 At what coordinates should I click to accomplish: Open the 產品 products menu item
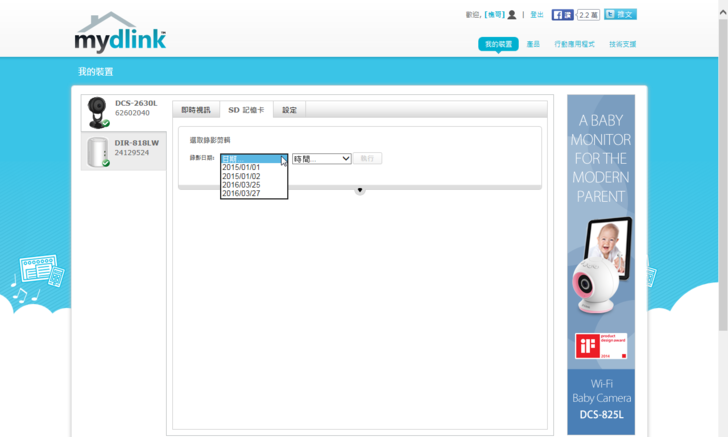(533, 44)
